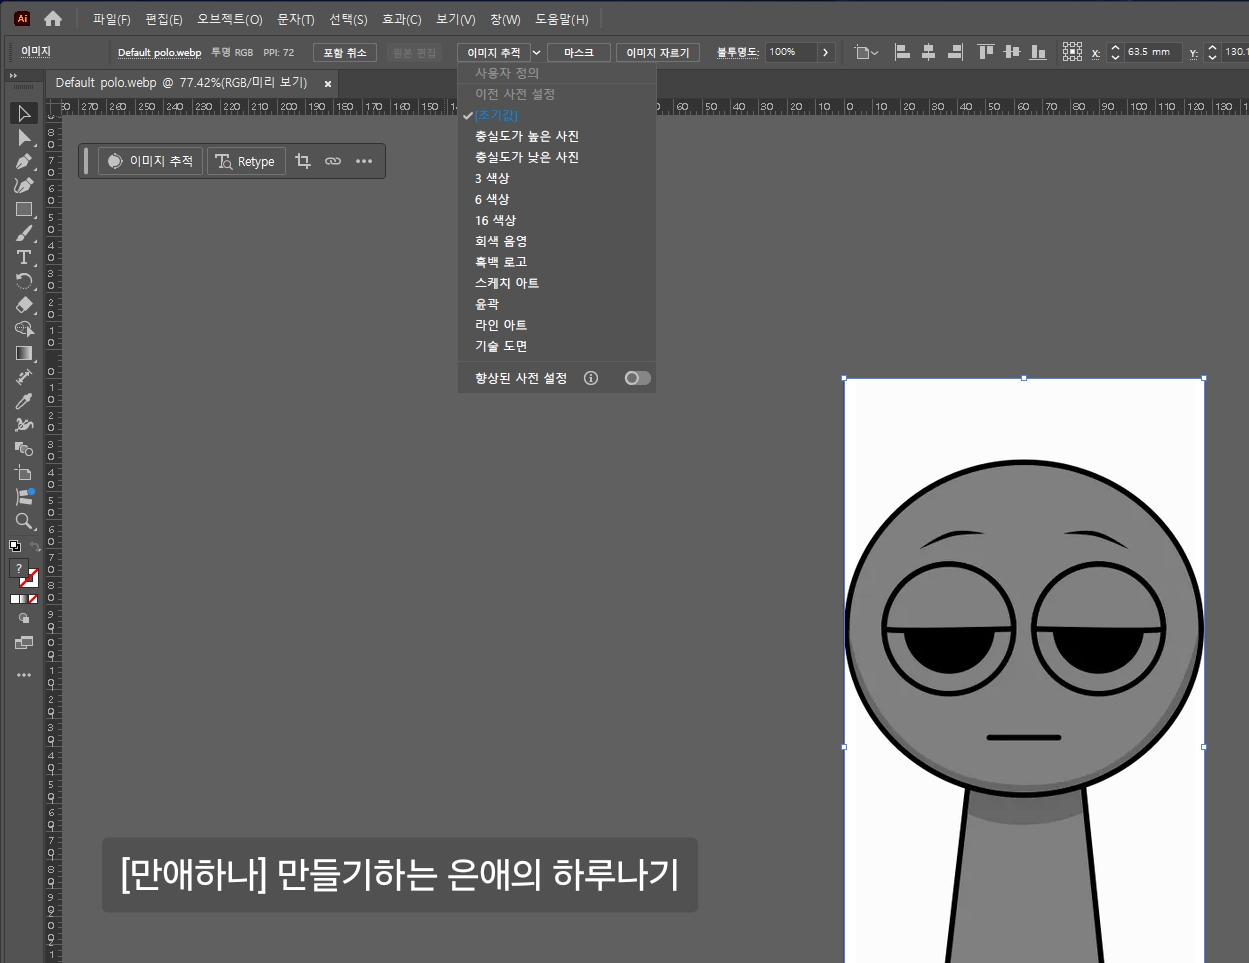Select the Shape Builder tool

[x=24, y=329]
